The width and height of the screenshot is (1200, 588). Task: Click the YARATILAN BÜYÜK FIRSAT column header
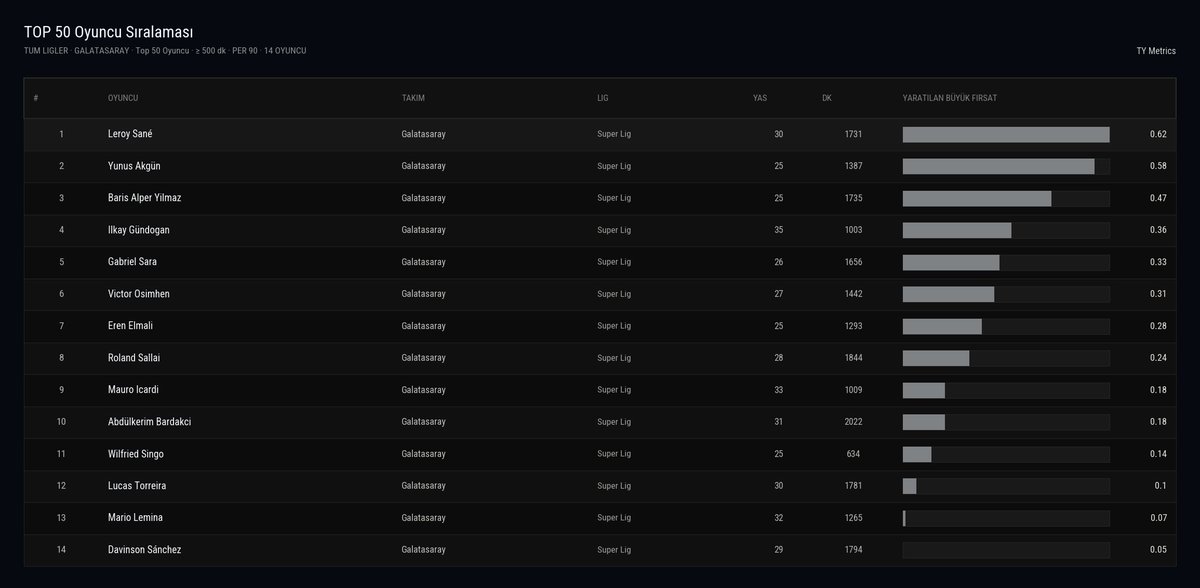pos(950,98)
